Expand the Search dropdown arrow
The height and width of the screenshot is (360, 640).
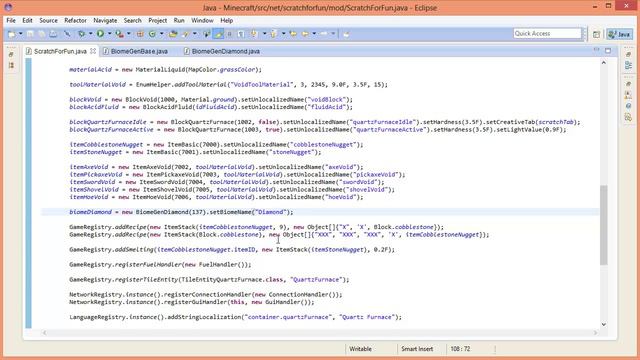tap(195, 34)
